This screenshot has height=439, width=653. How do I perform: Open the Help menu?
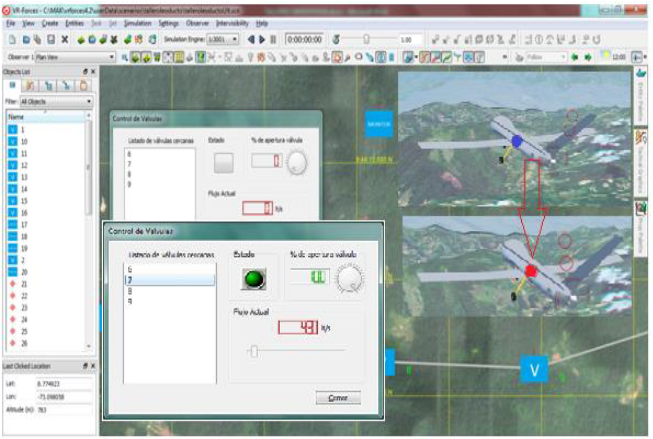[x=262, y=23]
